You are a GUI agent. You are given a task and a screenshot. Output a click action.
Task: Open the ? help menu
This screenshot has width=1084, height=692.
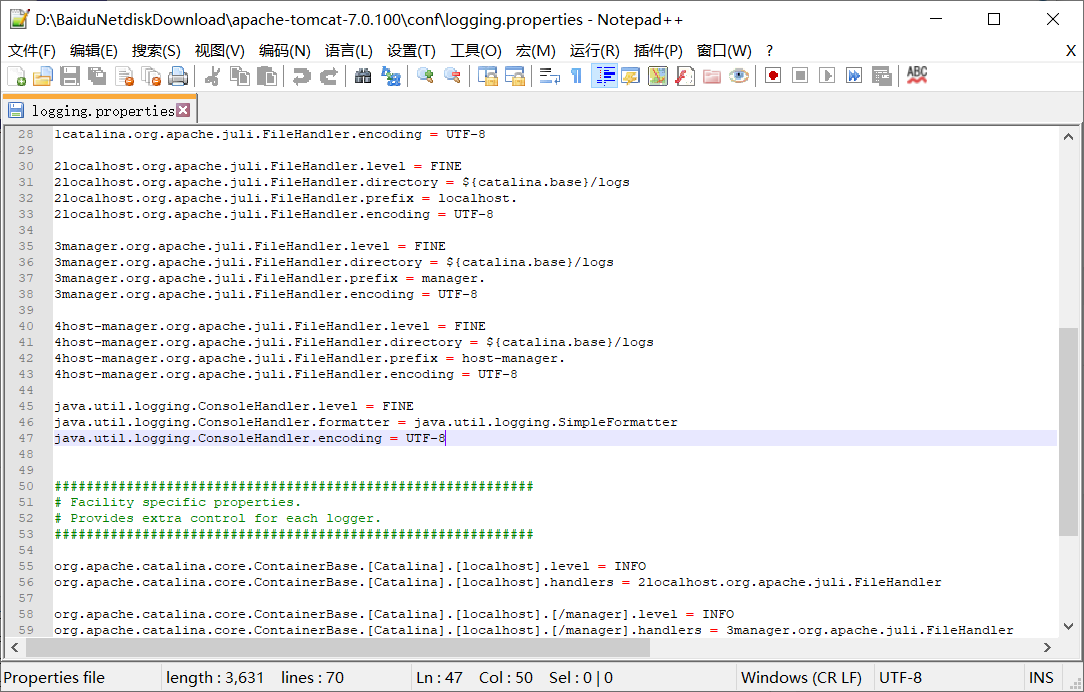pos(769,50)
